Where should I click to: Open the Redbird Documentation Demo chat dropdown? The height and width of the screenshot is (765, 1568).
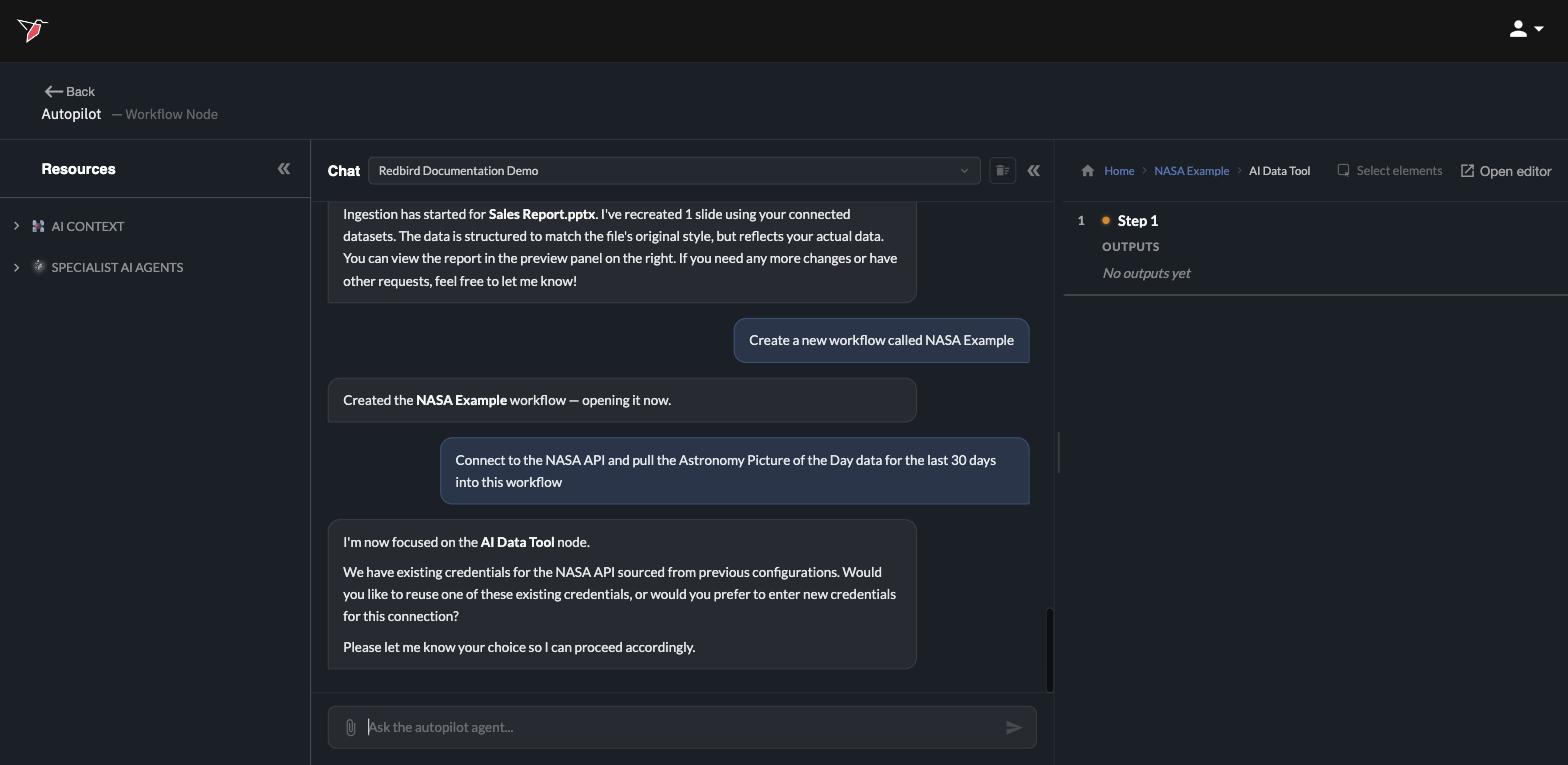(674, 170)
